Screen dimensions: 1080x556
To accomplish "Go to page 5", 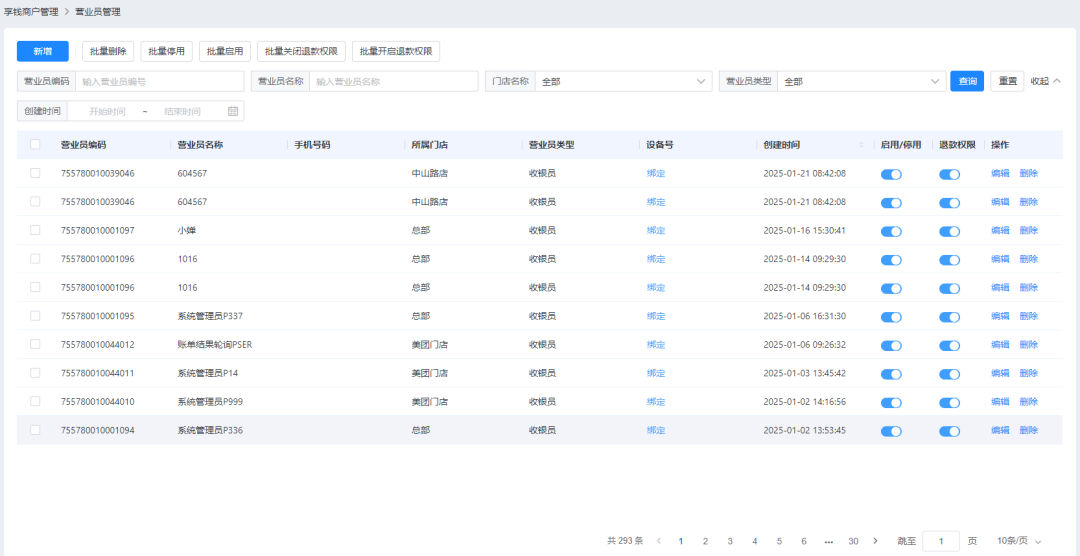I will tap(779, 541).
